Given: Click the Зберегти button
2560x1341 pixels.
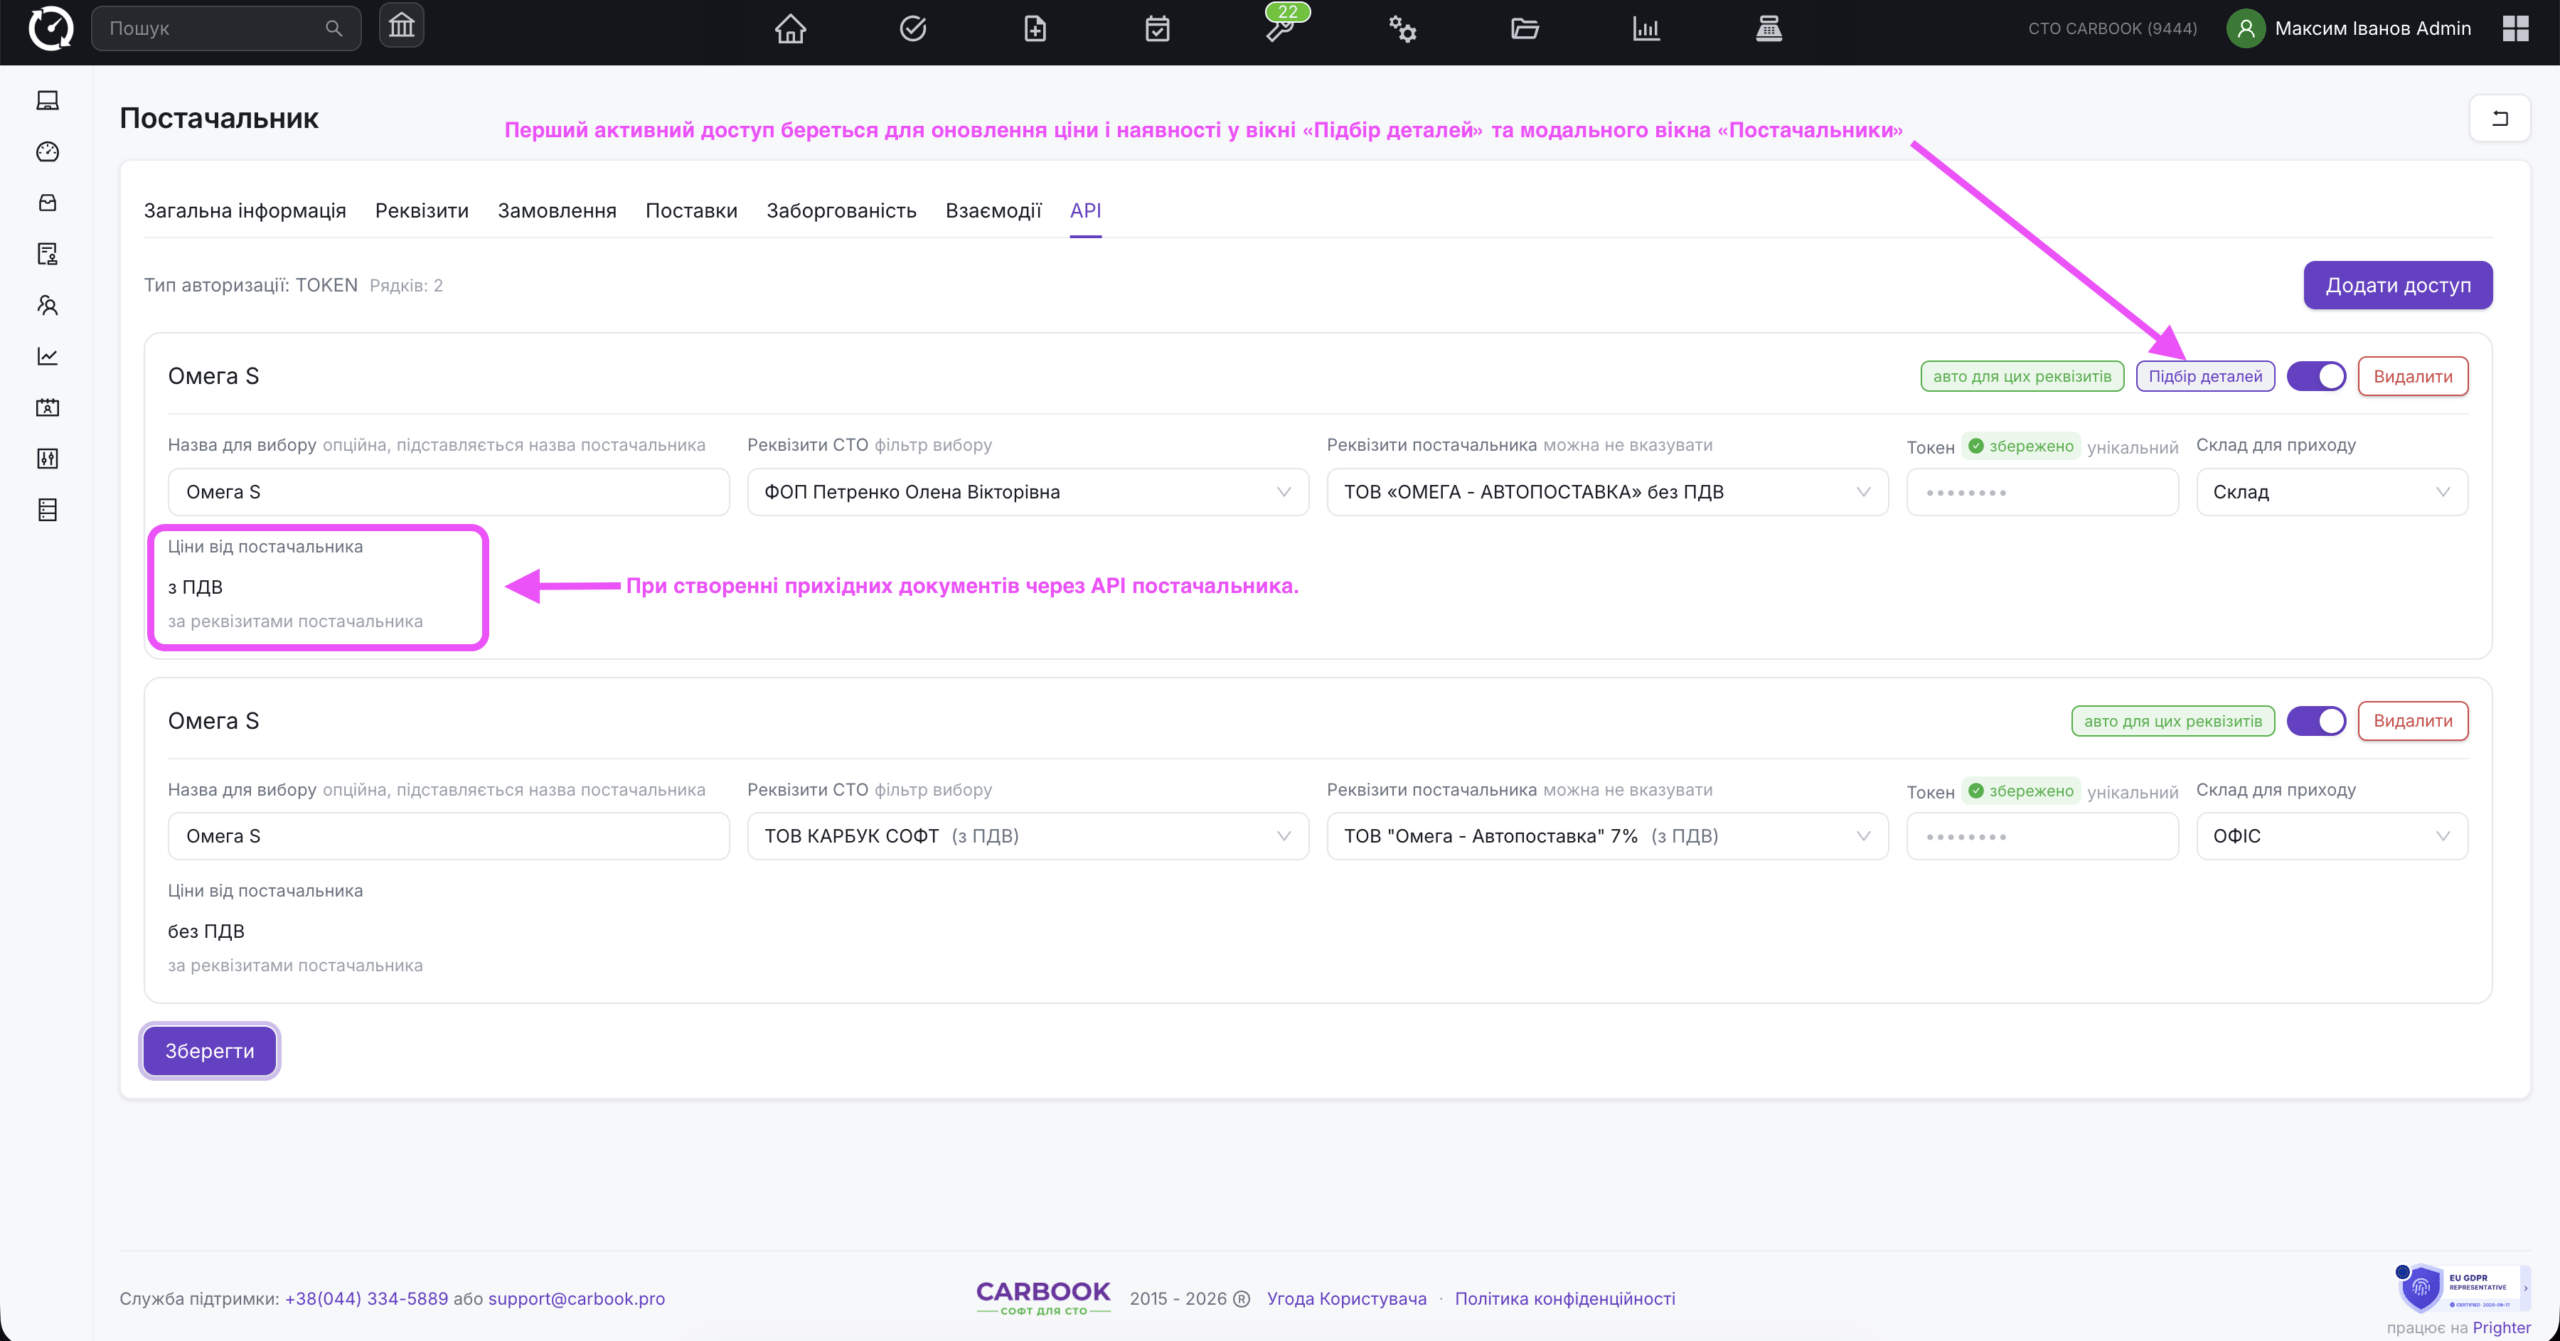Looking at the screenshot, I should click(x=209, y=1051).
